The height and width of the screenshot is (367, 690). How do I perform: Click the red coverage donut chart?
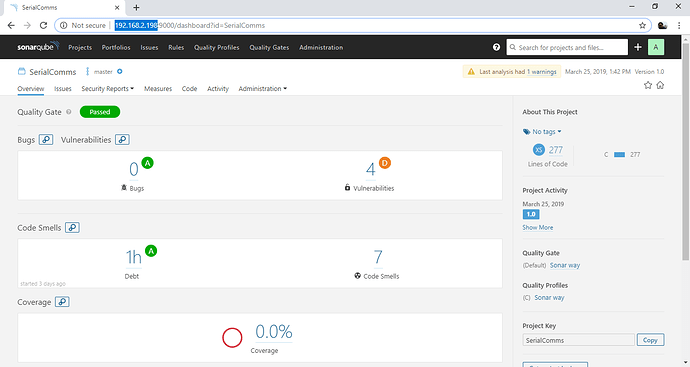coord(232,338)
